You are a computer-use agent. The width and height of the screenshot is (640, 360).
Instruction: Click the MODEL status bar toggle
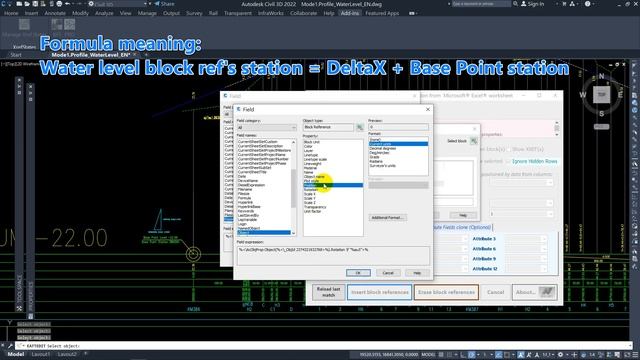click(x=428, y=355)
